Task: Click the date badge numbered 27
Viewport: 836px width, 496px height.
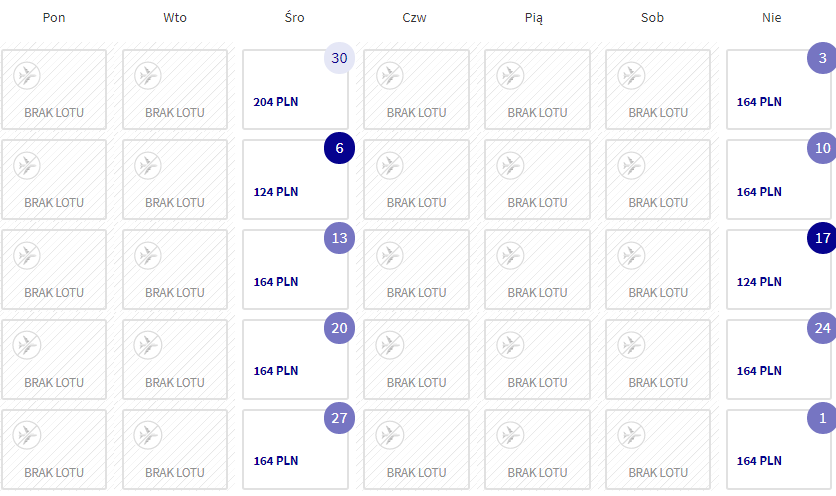Action: click(x=340, y=418)
